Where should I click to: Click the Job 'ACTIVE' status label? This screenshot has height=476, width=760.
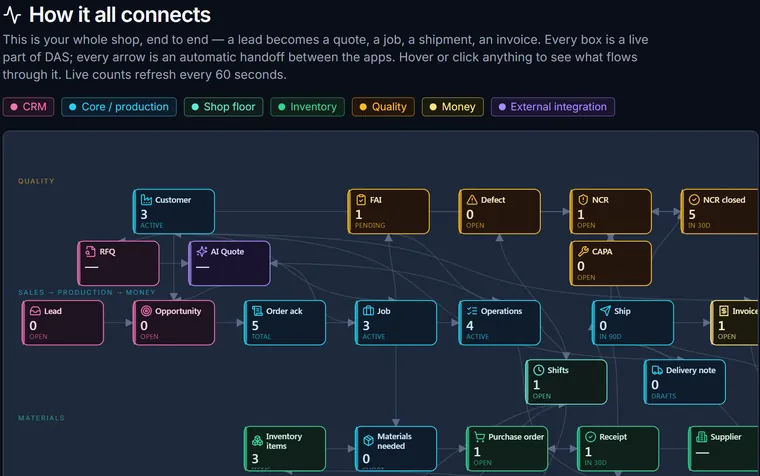point(374,336)
